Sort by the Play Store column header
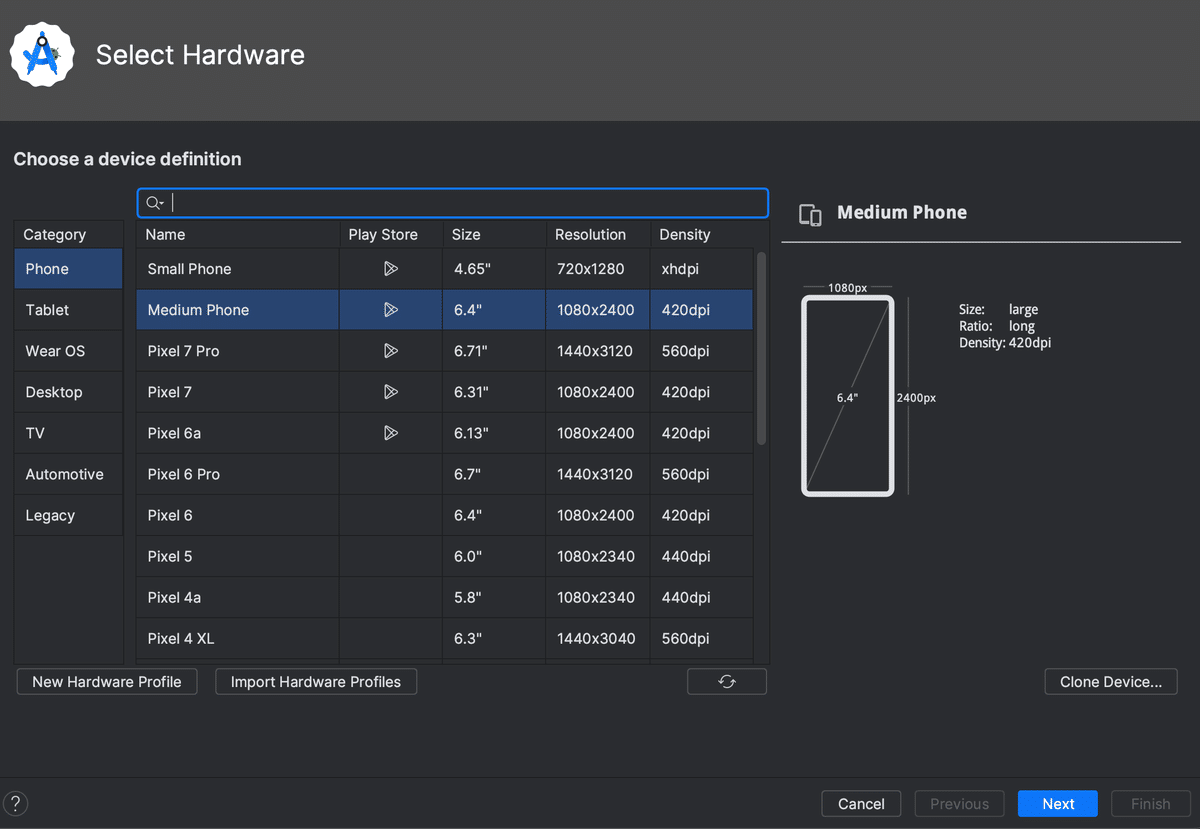1200x829 pixels. [x=391, y=234]
